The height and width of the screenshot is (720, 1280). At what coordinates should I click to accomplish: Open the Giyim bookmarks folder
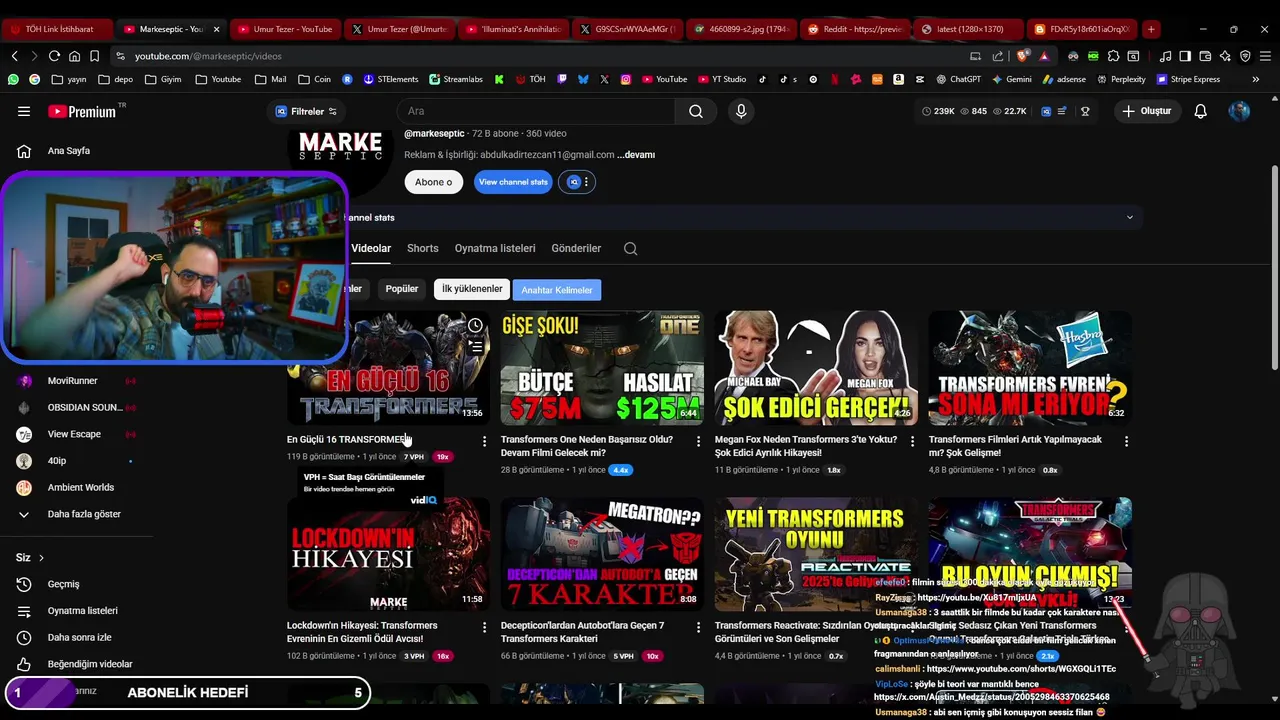(x=164, y=79)
